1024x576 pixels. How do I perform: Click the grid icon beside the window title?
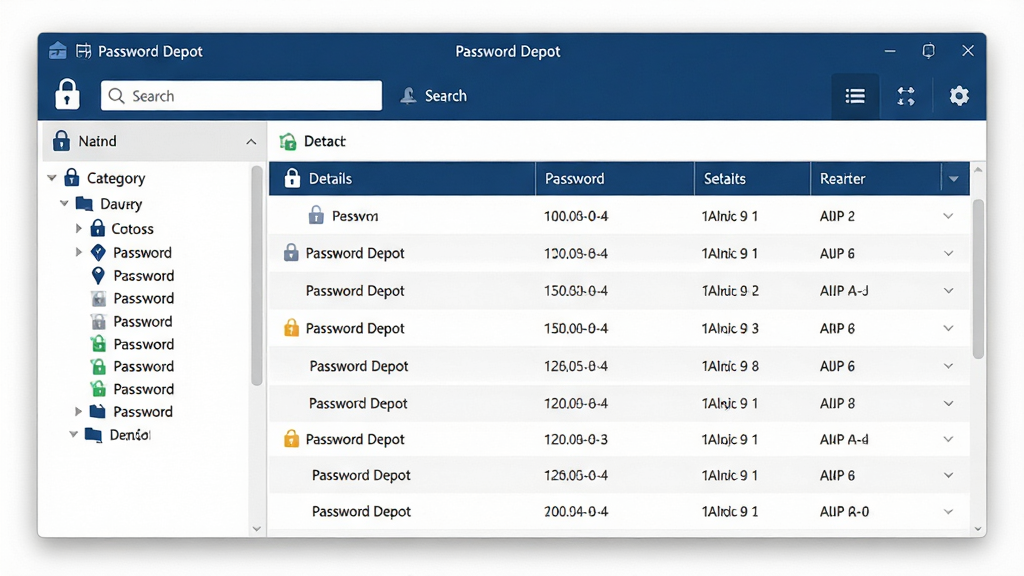click(x=84, y=51)
